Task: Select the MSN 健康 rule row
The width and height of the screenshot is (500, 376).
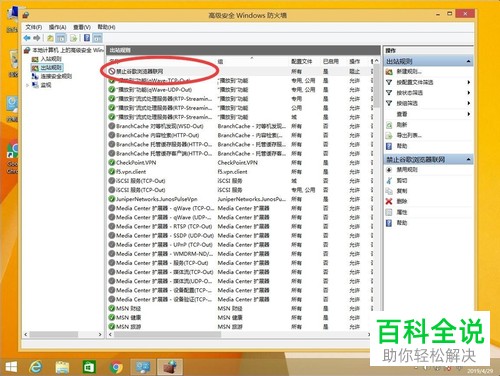Action: pyautogui.click(x=239, y=318)
